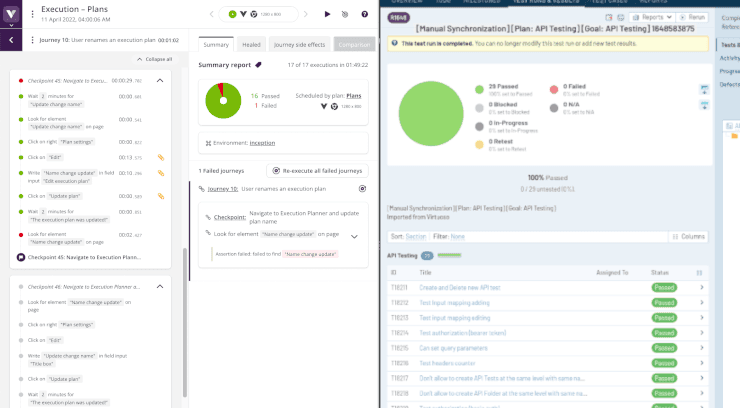Click the orange folder icon in TestRail sidebar

point(734,136)
